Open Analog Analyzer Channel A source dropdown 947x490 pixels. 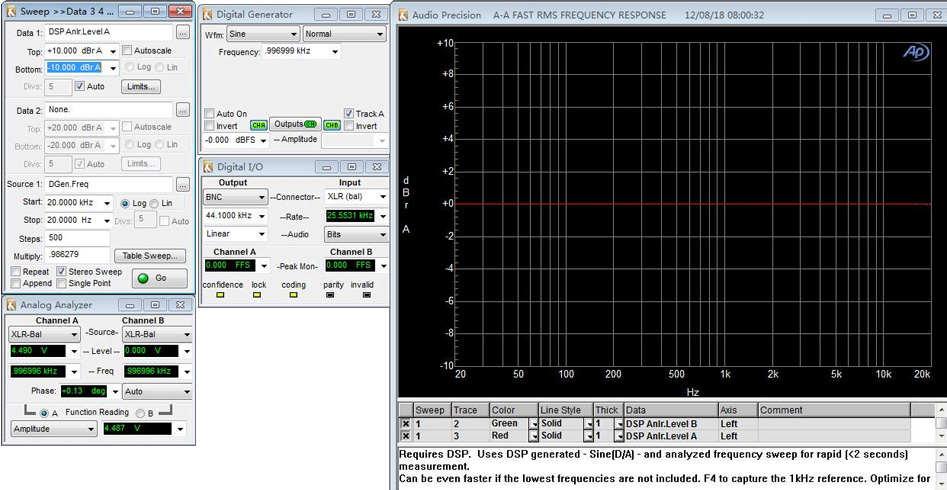(x=44, y=334)
